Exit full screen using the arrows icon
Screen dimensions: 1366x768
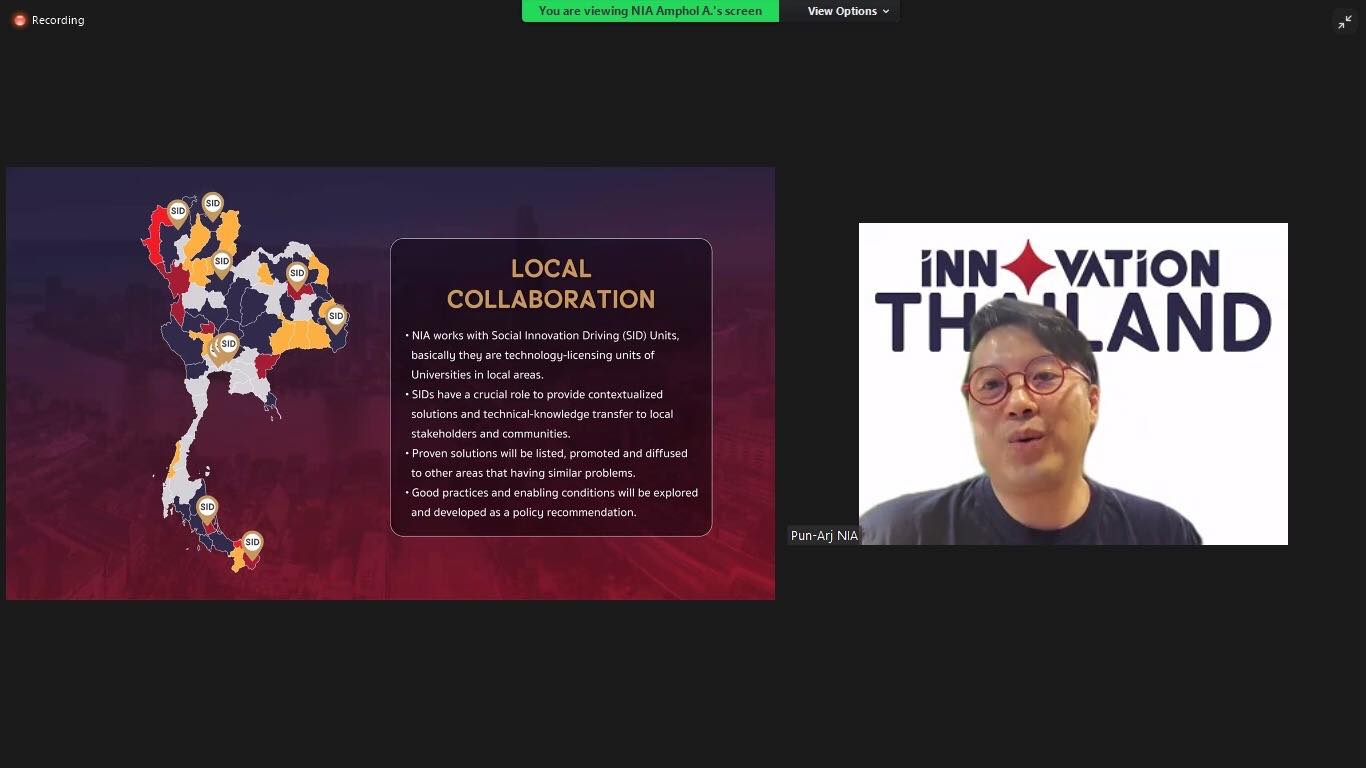pyautogui.click(x=1345, y=22)
